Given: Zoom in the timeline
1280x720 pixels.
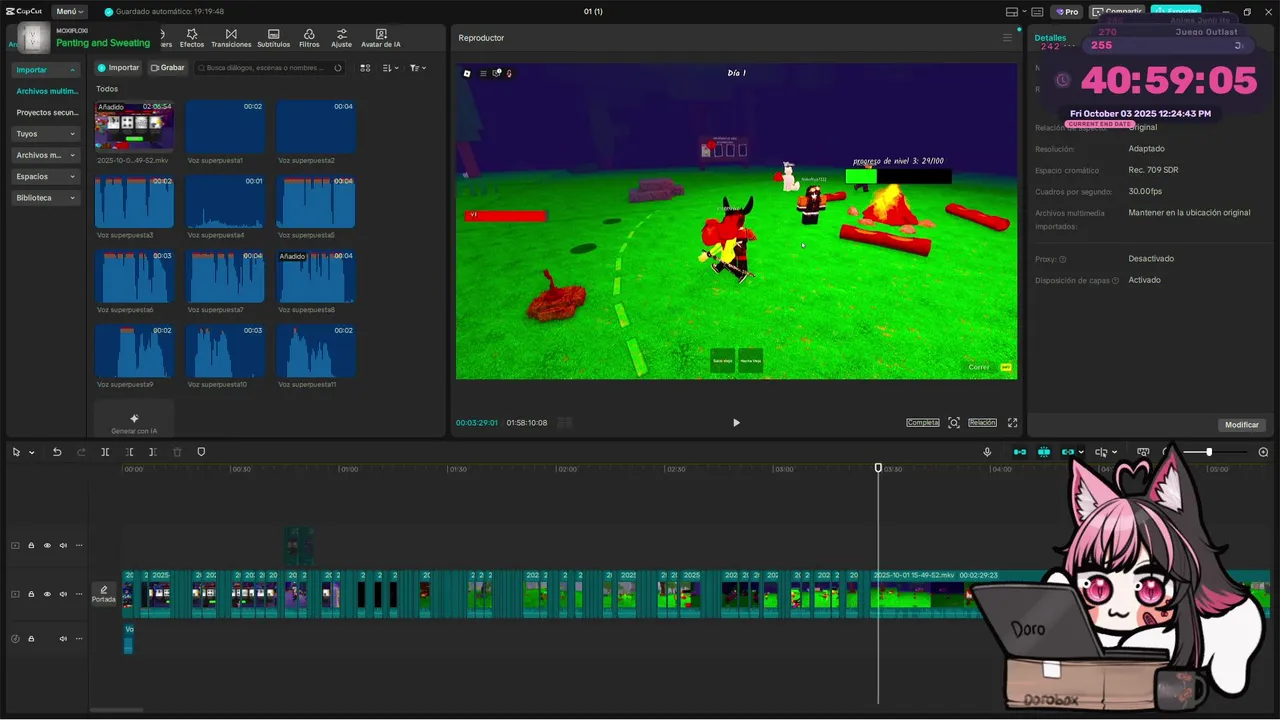Looking at the screenshot, I should click(1263, 452).
